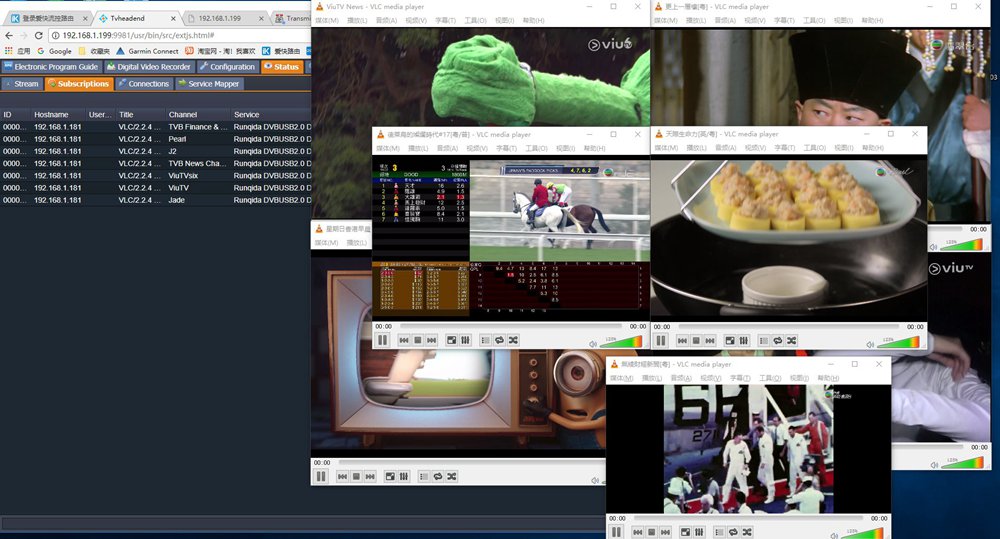Show playlist in horse racing VLC window

pyautogui.click(x=485, y=340)
